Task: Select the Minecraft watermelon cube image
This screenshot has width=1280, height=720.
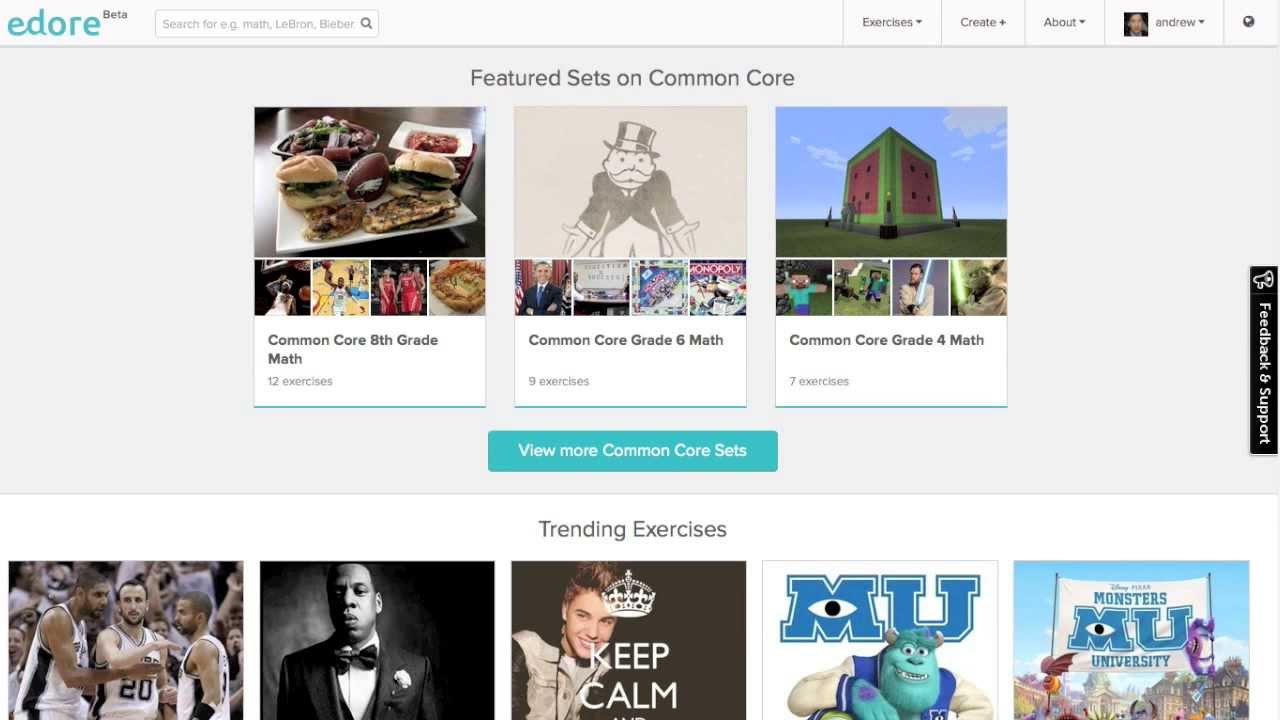Action: (891, 182)
